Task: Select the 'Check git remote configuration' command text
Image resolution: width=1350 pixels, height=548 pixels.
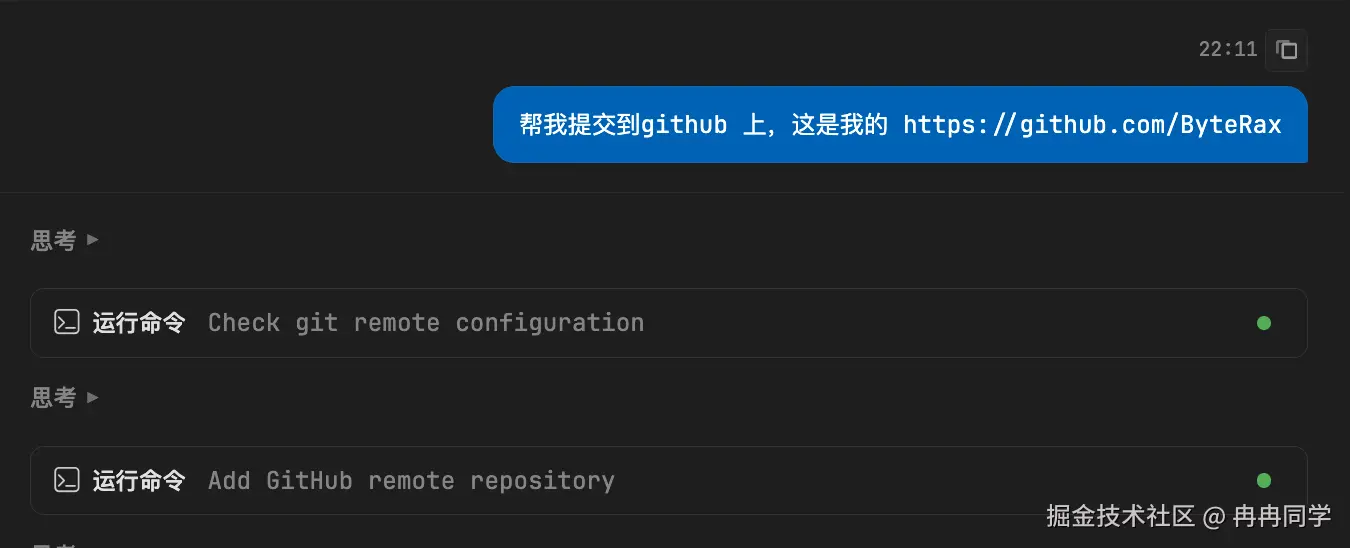Action: [x=425, y=322]
